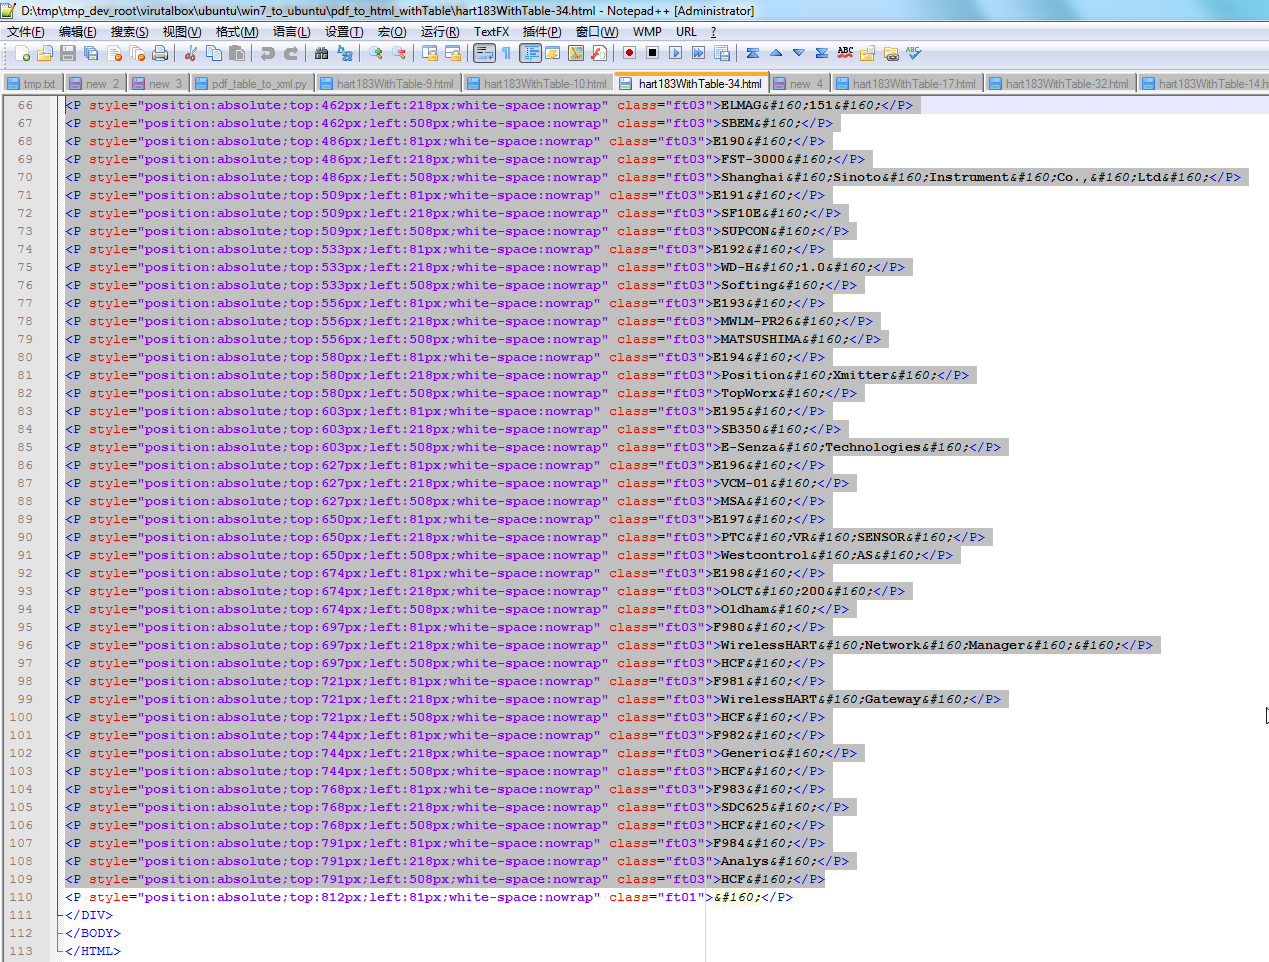Open the 设置(T) menu
1269x962 pixels.
coord(344,32)
